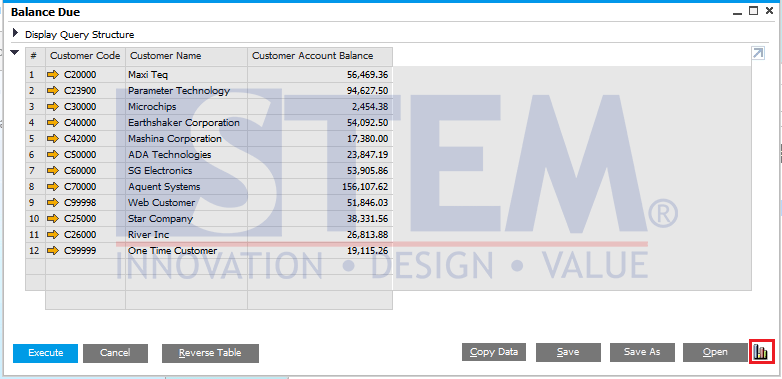Sort by Customer Code column header
The height and width of the screenshot is (379, 782).
[x=85, y=56]
